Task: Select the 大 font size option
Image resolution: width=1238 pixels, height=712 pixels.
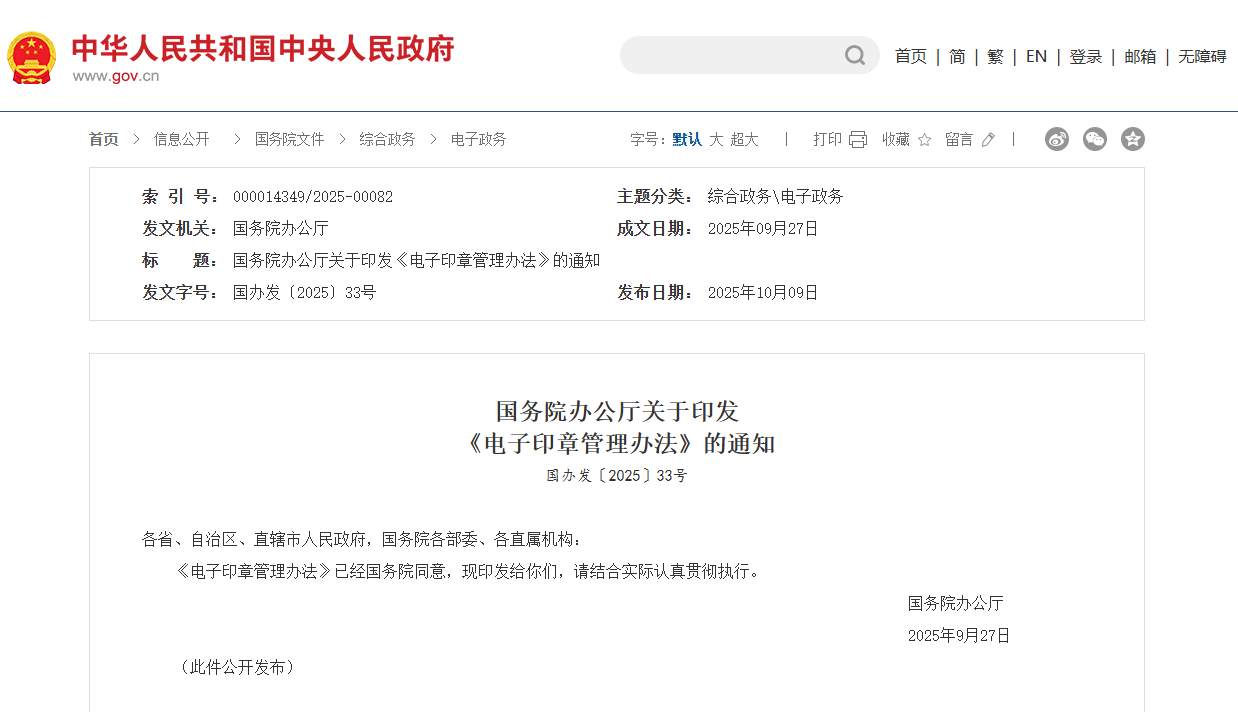Action: [x=716, y=139]
